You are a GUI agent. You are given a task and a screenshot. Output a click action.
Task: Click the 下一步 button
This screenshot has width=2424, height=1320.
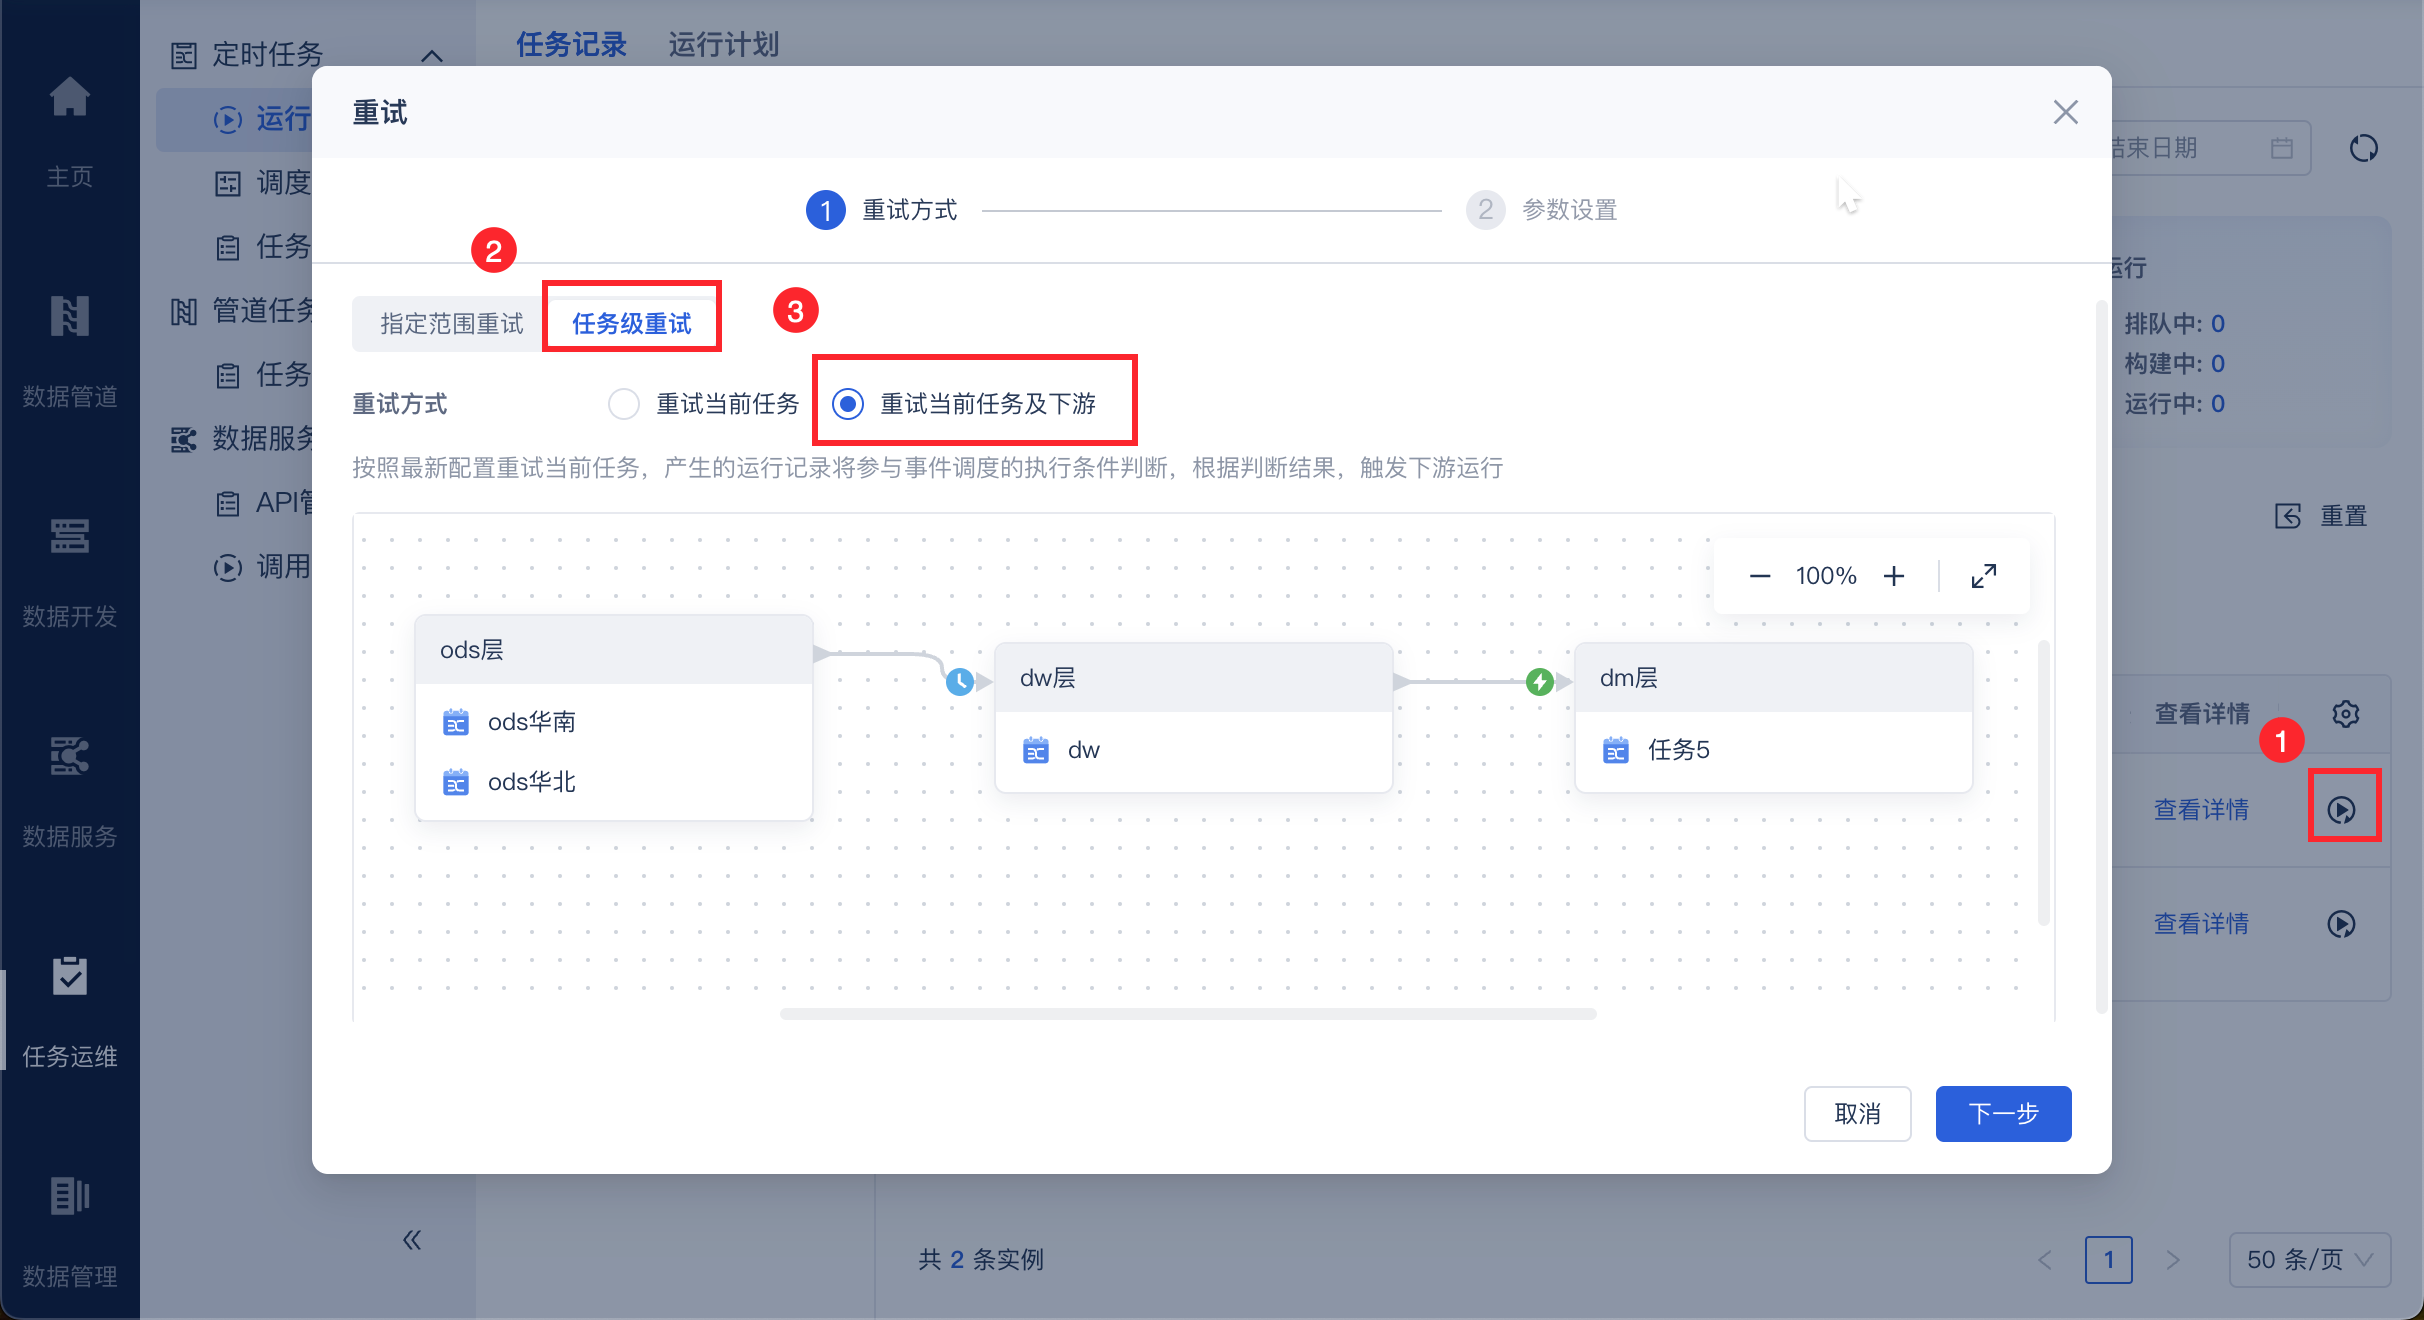click(2003, 1113)
